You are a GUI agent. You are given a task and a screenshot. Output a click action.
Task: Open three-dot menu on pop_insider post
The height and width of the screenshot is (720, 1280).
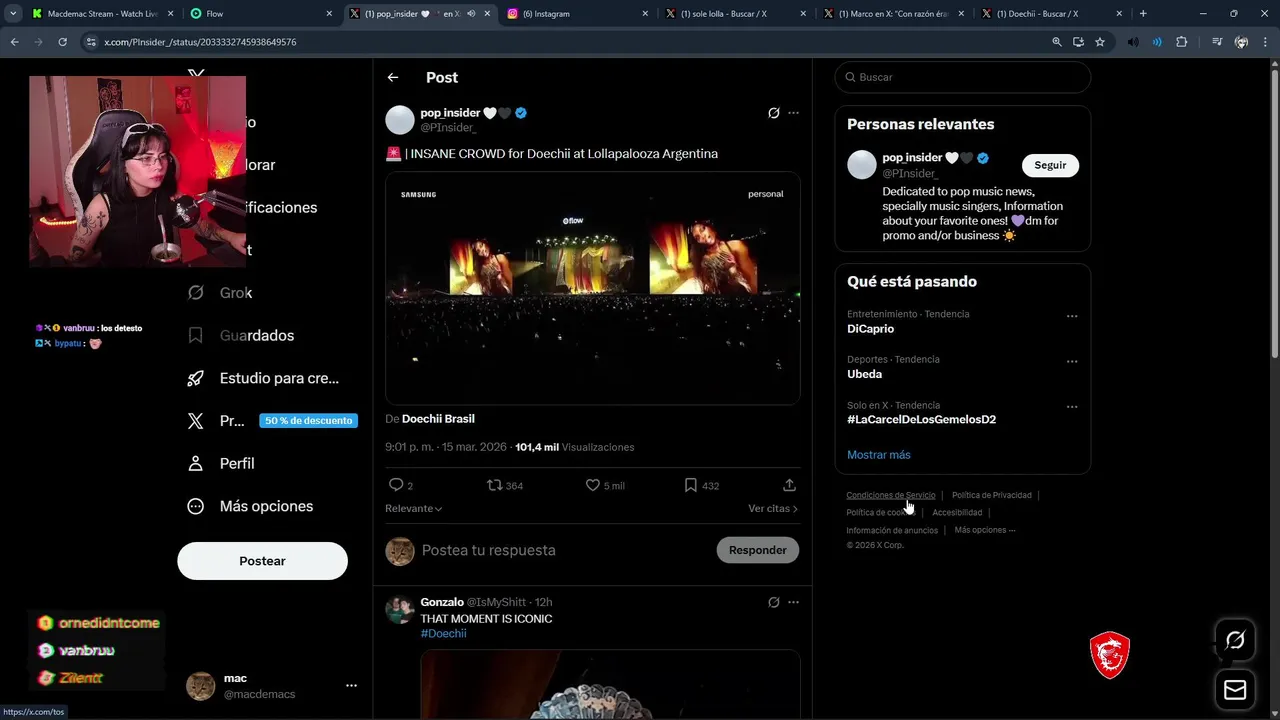793,113
